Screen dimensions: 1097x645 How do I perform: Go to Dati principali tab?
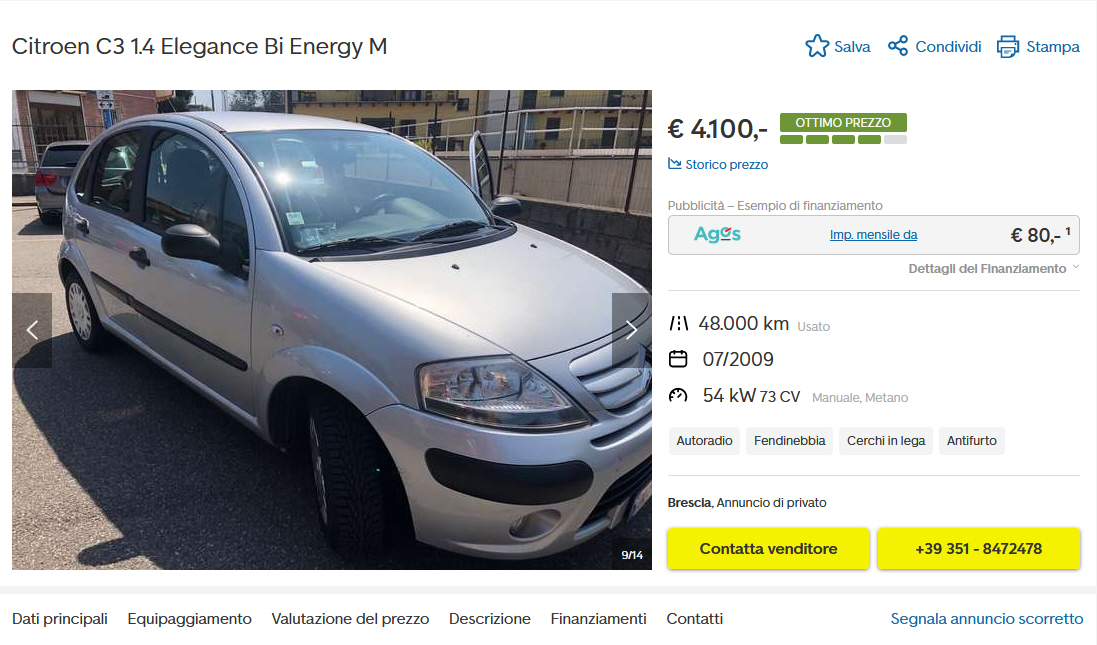click(x=59, y=619)
